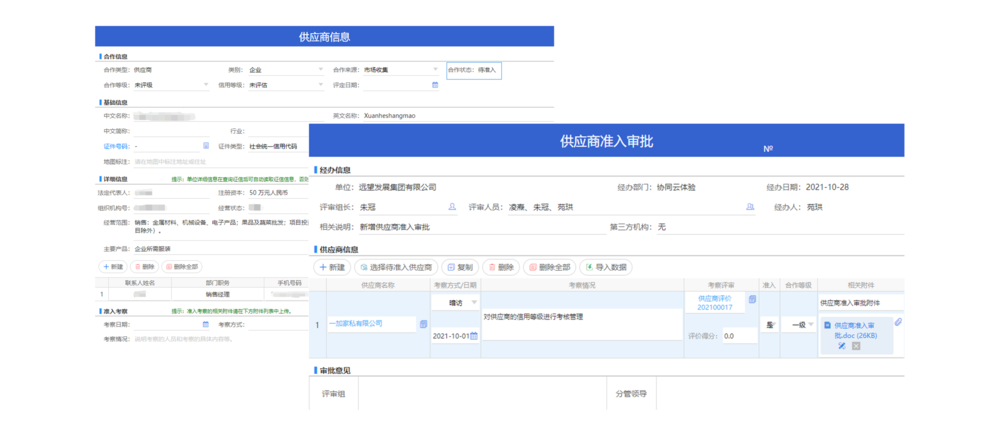Click the 联系人姓名 column header
This screenshot has width=1000, height=439.
[x=140, y=282]
